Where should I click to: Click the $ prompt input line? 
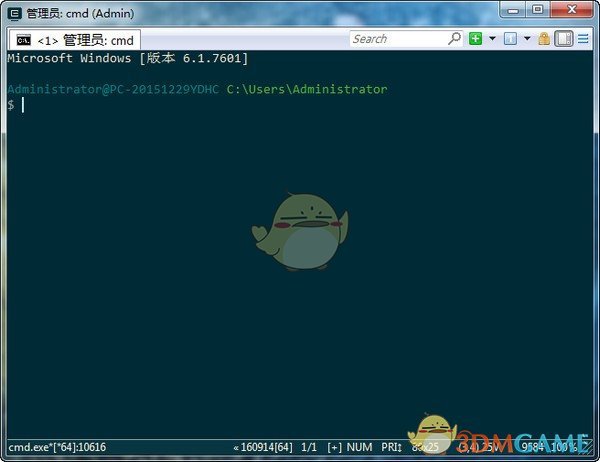point(16,105)
